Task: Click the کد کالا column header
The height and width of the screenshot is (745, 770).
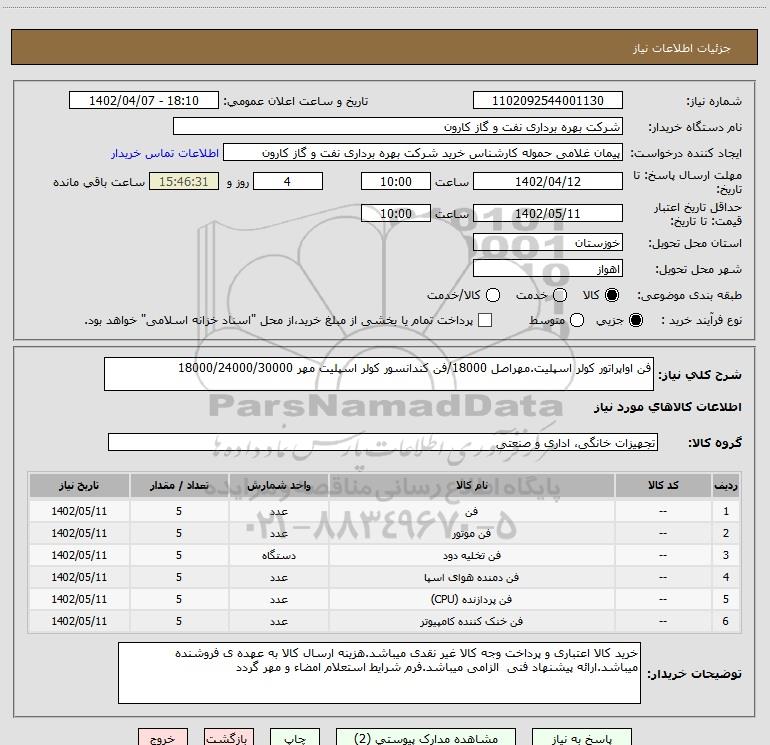Action: point(663,485)
